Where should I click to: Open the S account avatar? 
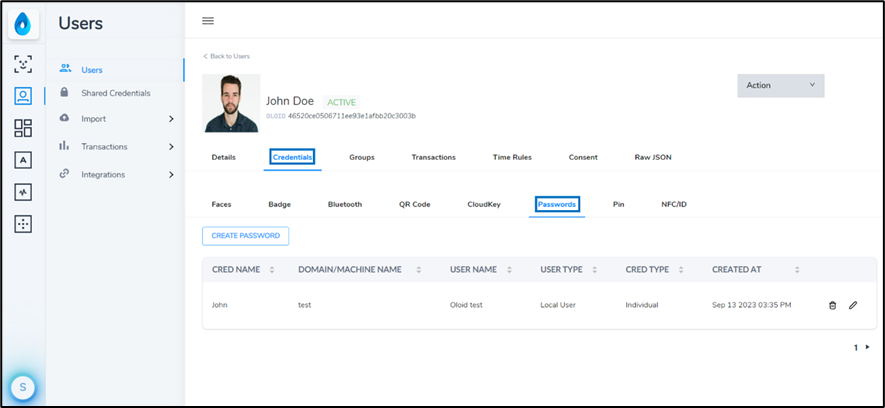pyautogui.click(x=23, y=387)
